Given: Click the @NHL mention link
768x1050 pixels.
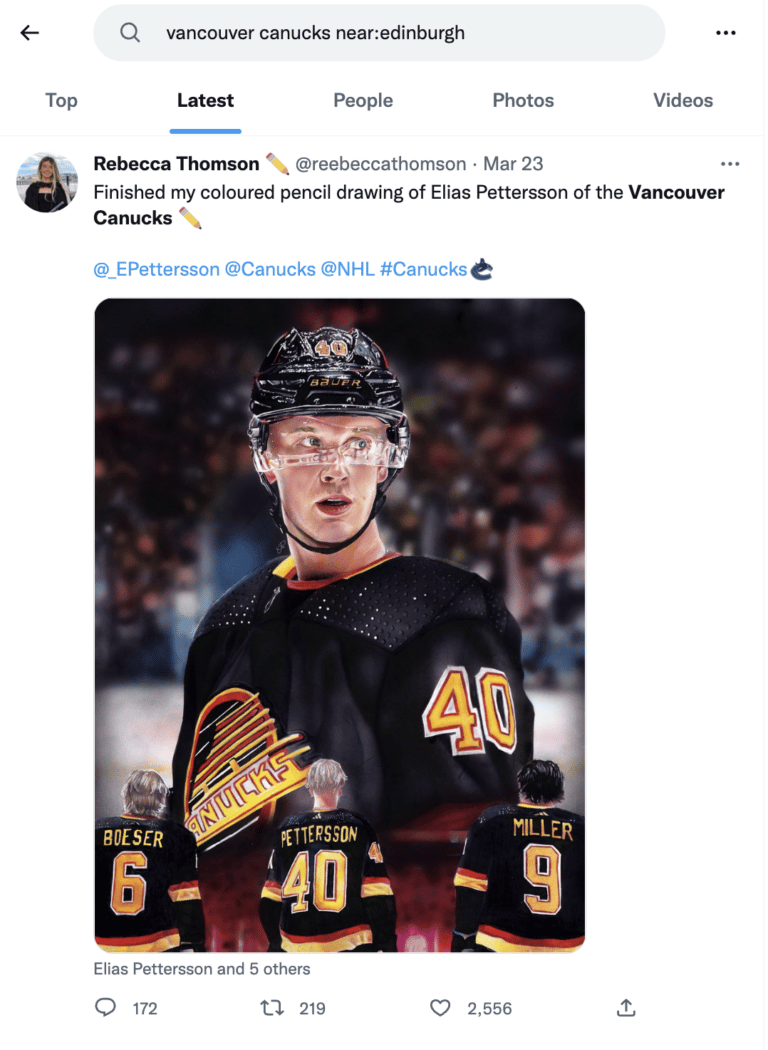Looking at the screenshot, I should 346,269.
